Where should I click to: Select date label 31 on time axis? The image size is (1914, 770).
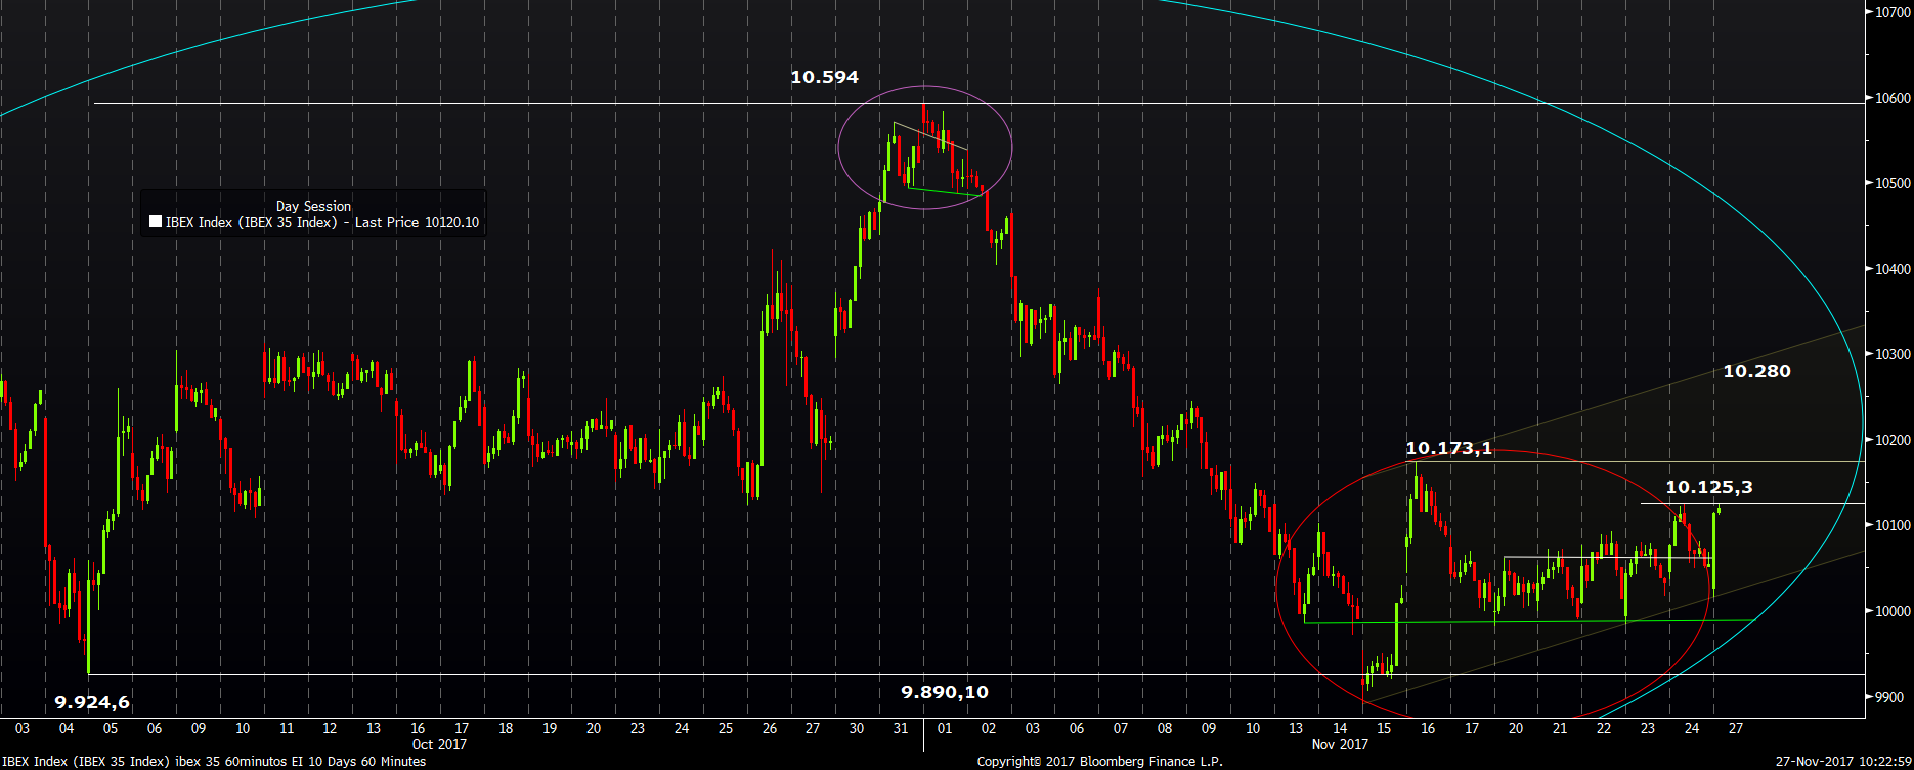(x=901, y=728)
